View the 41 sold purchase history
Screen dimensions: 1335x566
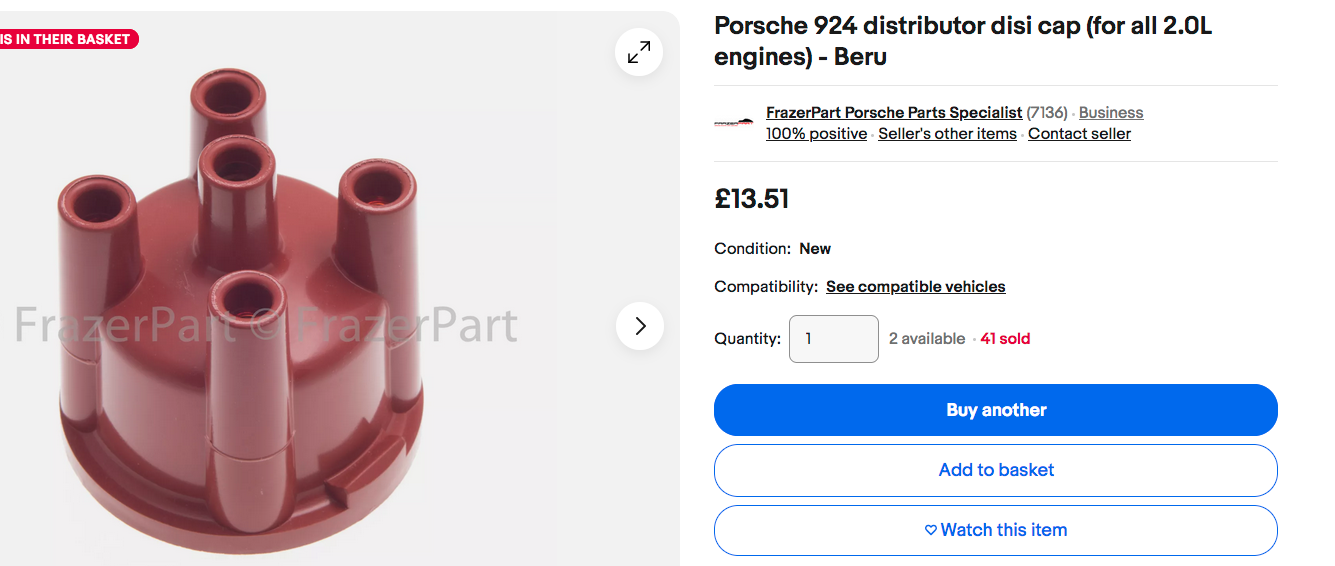1005,339
